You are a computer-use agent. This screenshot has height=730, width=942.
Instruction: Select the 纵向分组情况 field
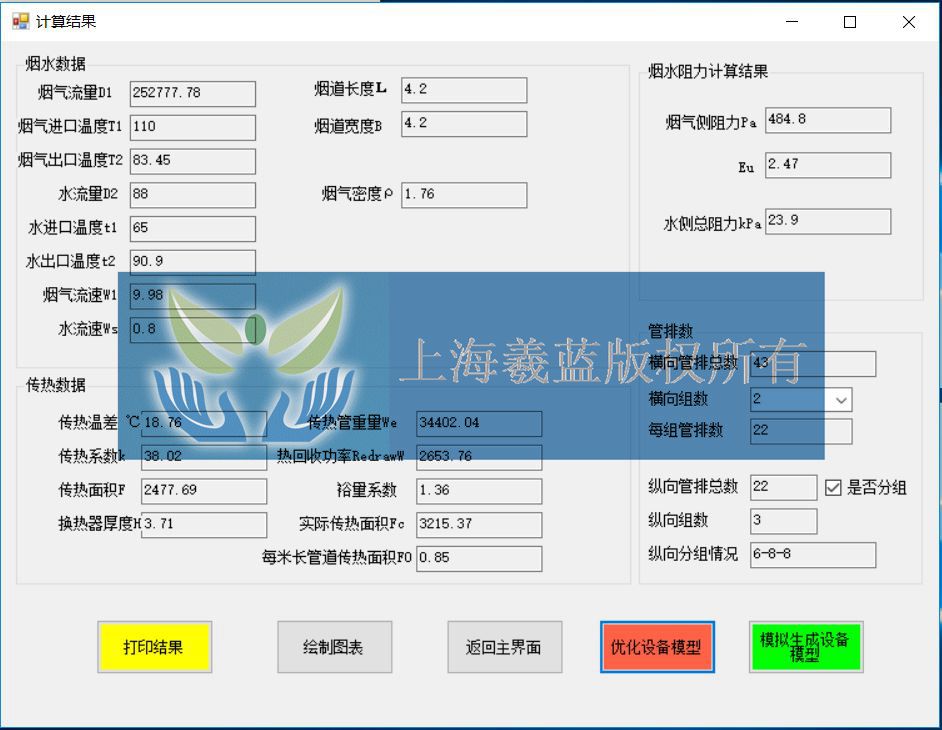(x=813, y=555)
